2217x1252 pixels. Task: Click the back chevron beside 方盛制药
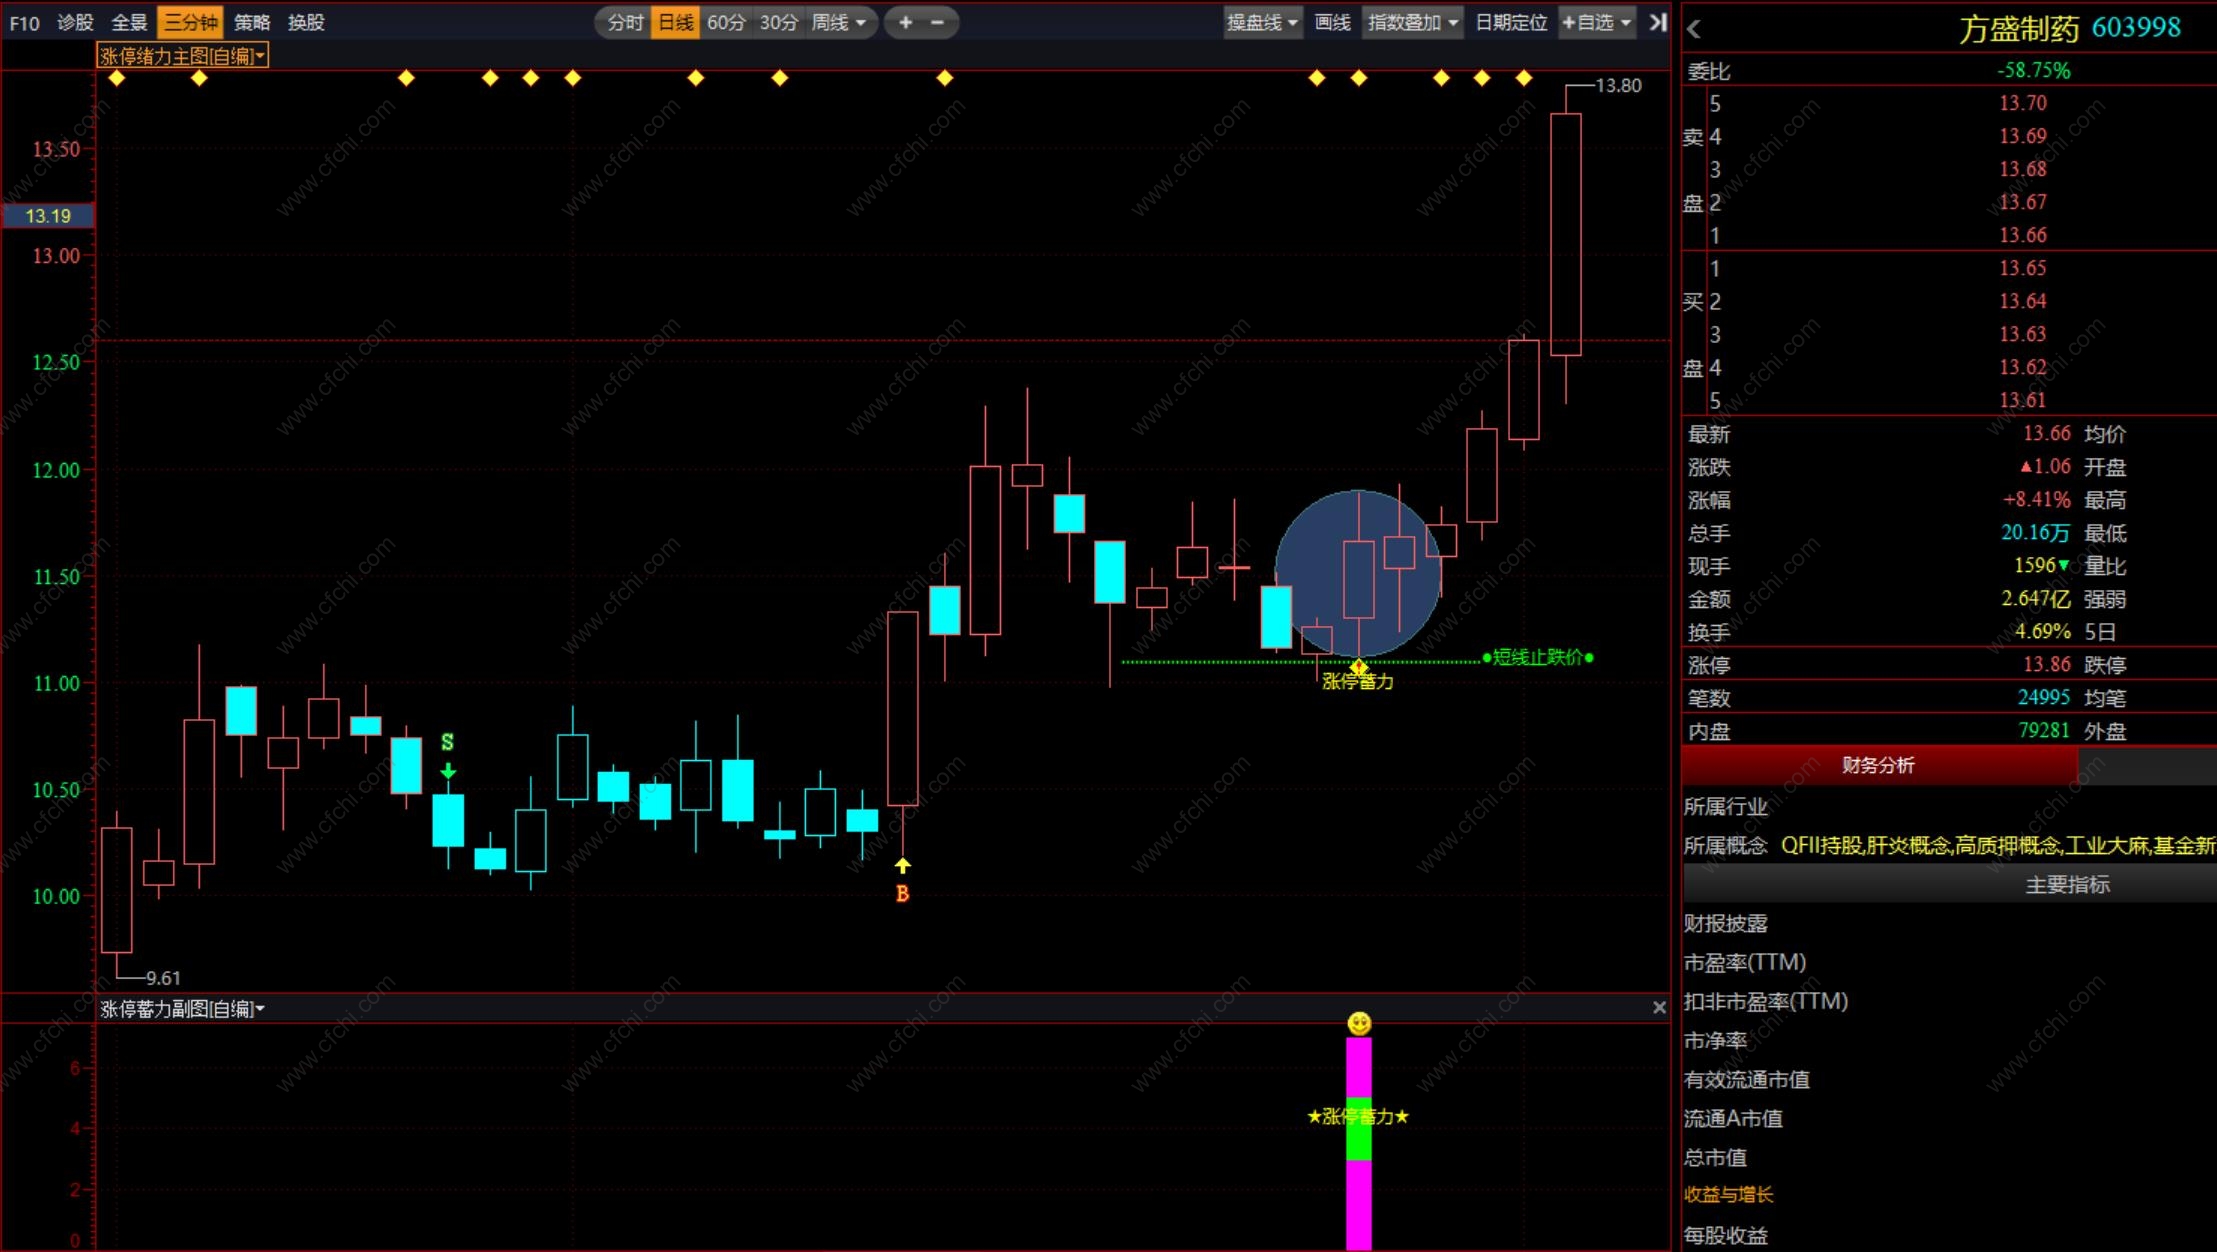pyautogui.click(x=1694, y=29)
